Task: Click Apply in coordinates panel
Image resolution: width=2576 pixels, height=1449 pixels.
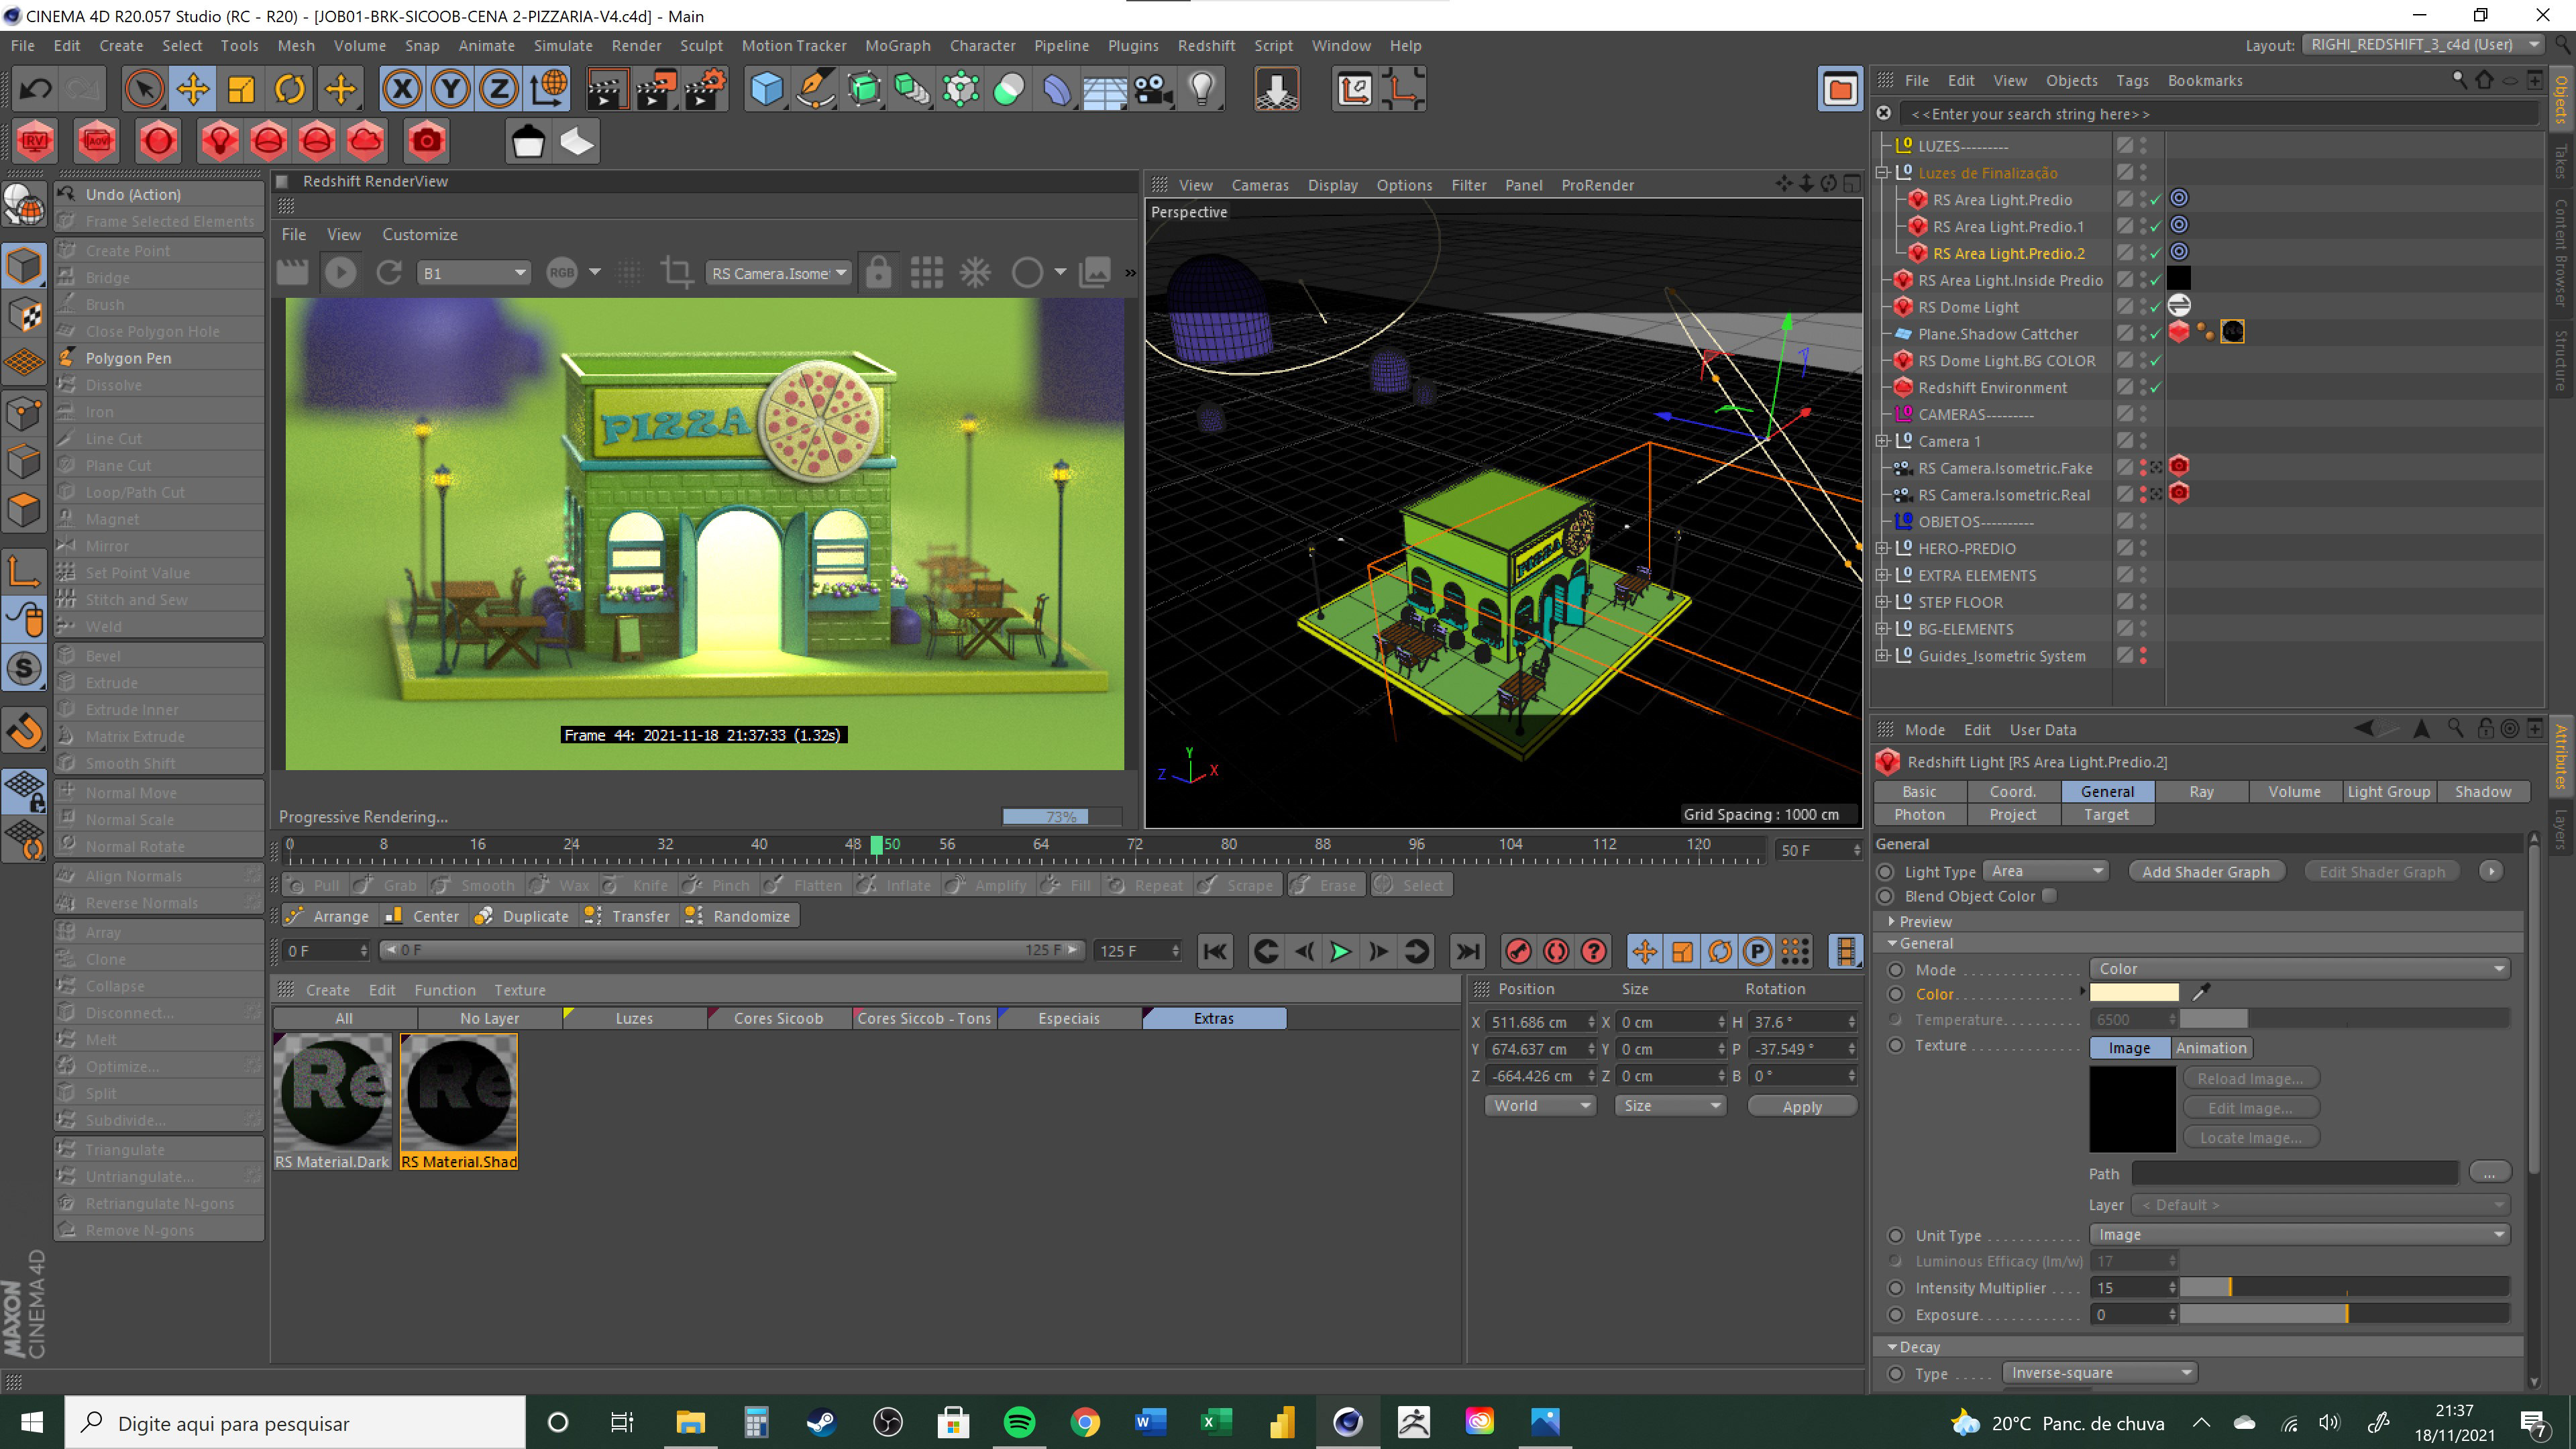Action: click(x=1801, y=1106)
